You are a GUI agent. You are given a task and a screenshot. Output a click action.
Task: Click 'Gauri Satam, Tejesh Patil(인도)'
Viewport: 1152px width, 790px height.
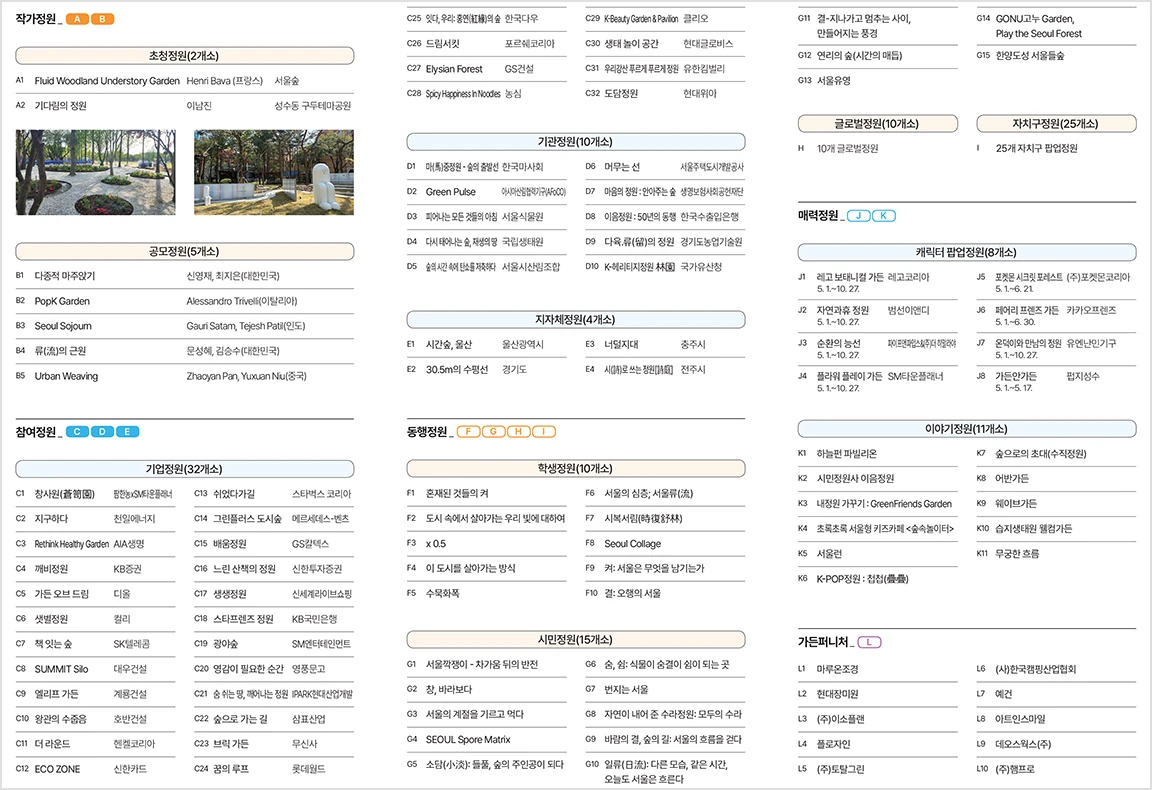click(245, 326)
